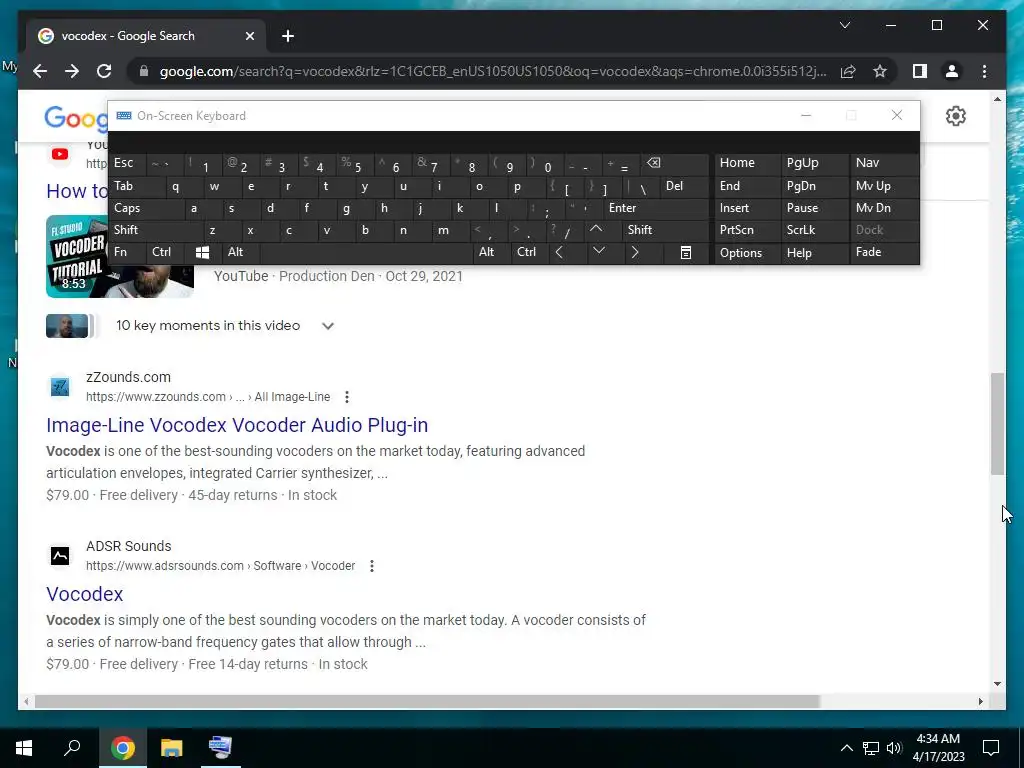Viewport: 1024px width, 768px height.
Task: Show hidden system tray icons
Action: click(846, 748)
